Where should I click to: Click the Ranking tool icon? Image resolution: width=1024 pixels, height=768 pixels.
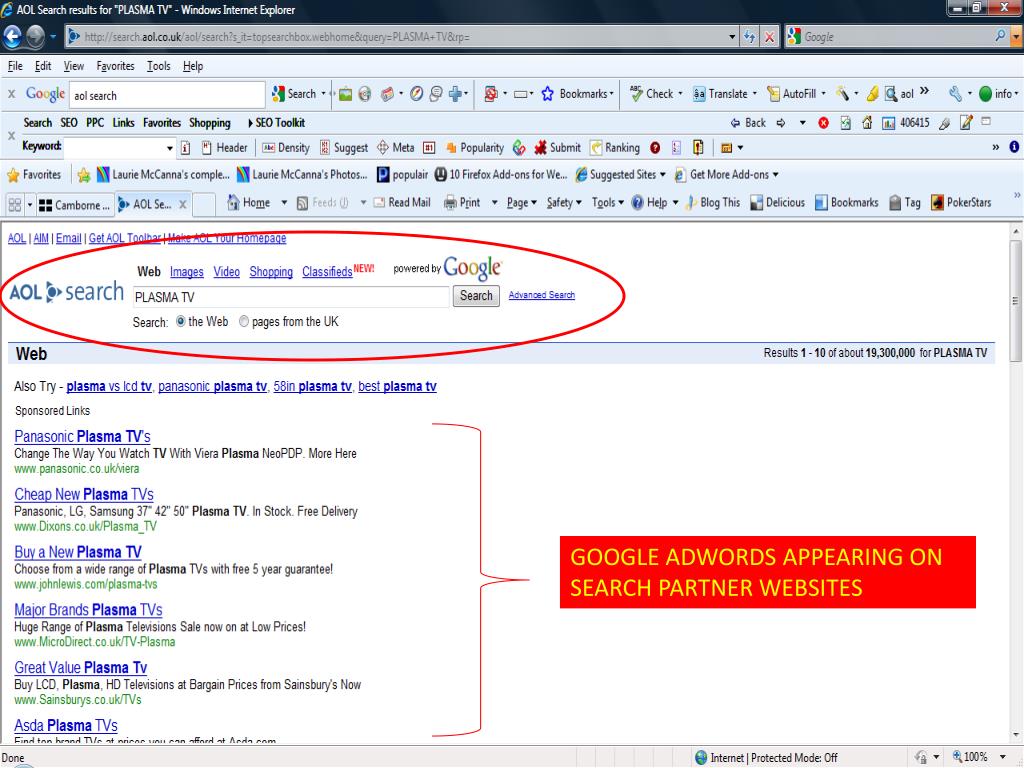pos(596,148)
